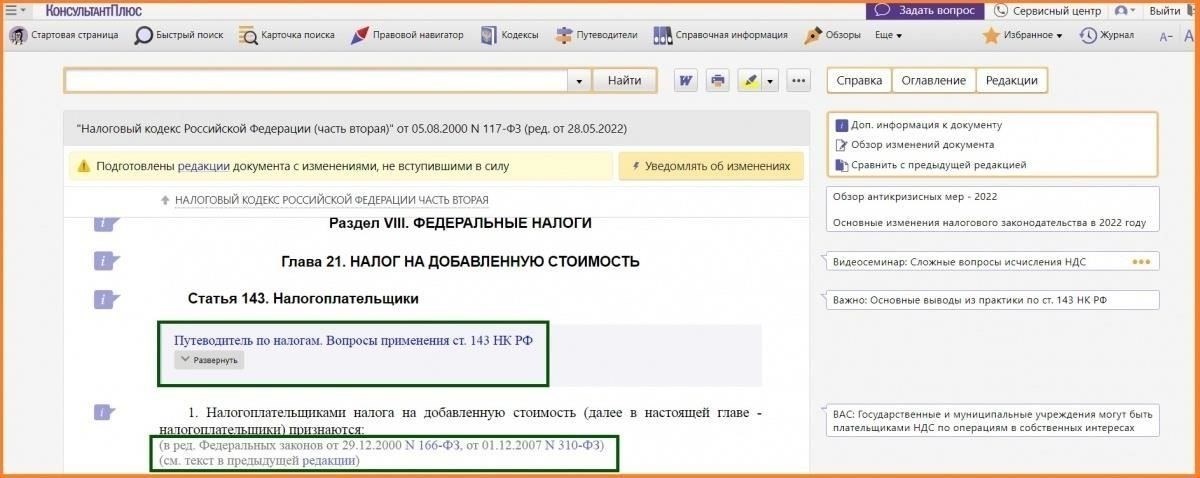The image size is (1200, 478).
Task: Select the highlighter marker tool
Action: point(748,81)
